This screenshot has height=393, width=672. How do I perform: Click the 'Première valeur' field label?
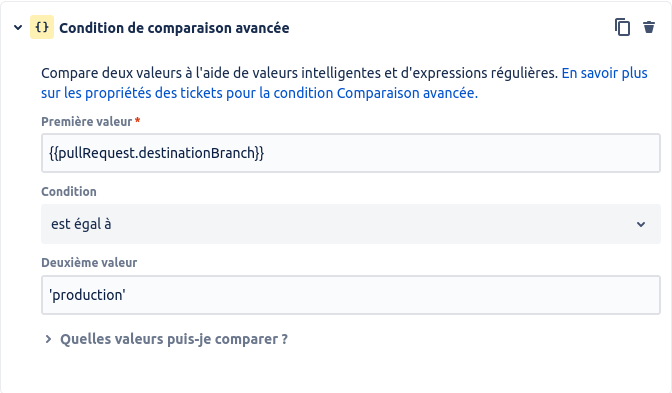click(x=87, y=122)
